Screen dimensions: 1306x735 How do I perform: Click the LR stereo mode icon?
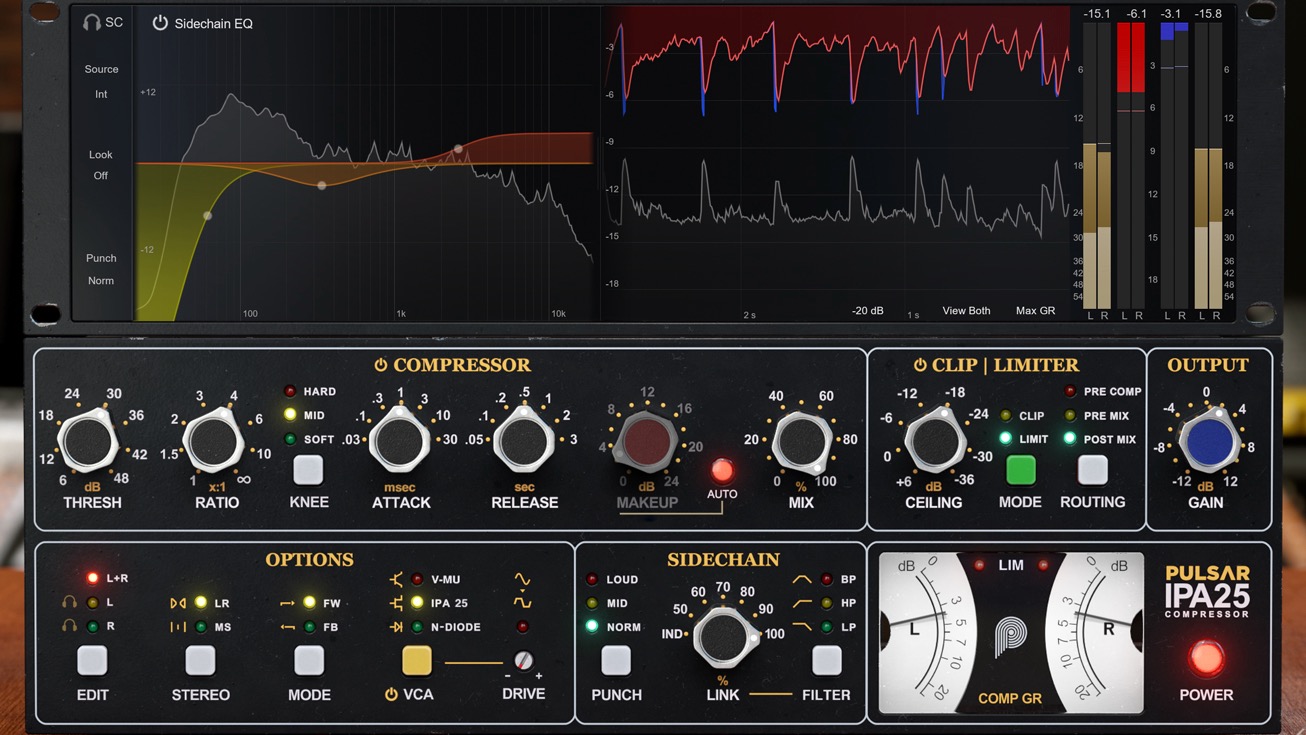click(178, 603)
